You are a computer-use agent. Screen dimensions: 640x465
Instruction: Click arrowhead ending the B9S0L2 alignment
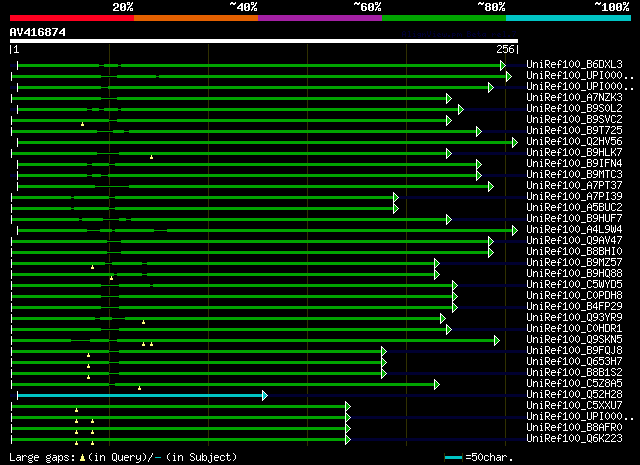click(461, 109)
